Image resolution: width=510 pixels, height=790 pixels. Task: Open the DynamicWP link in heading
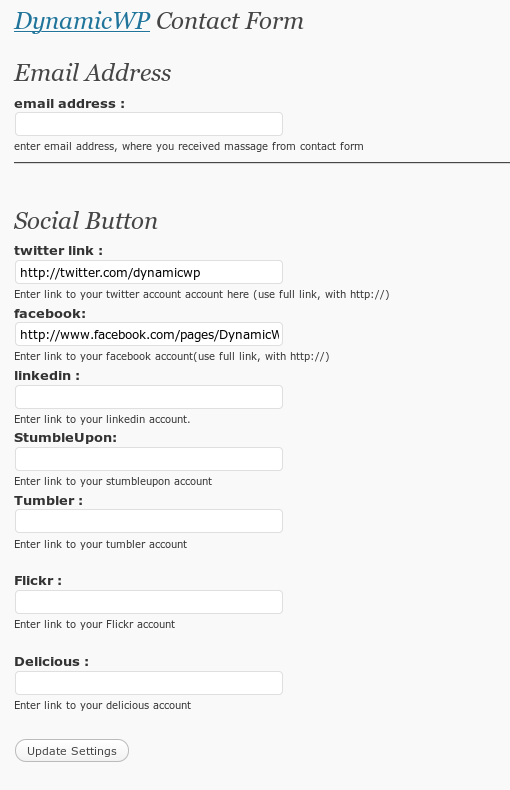pyautogui.click(x=82, y=22)
